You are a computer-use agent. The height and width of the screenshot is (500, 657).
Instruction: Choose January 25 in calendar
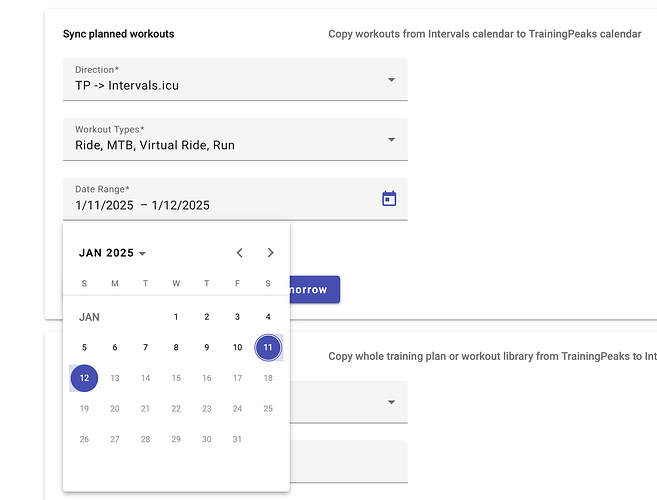coord(268,409)
